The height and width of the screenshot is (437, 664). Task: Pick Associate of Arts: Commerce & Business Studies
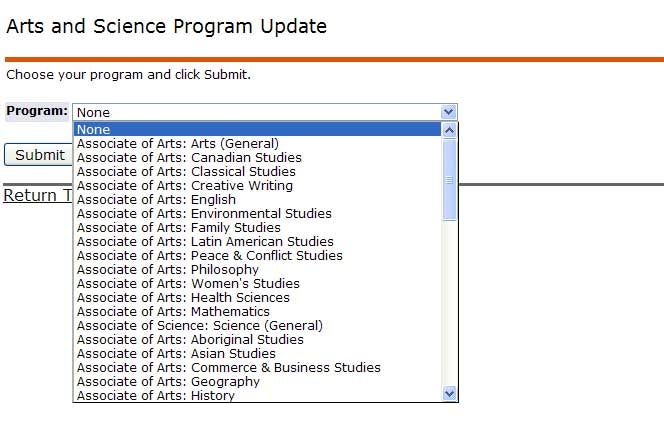[x=229, y=367]
